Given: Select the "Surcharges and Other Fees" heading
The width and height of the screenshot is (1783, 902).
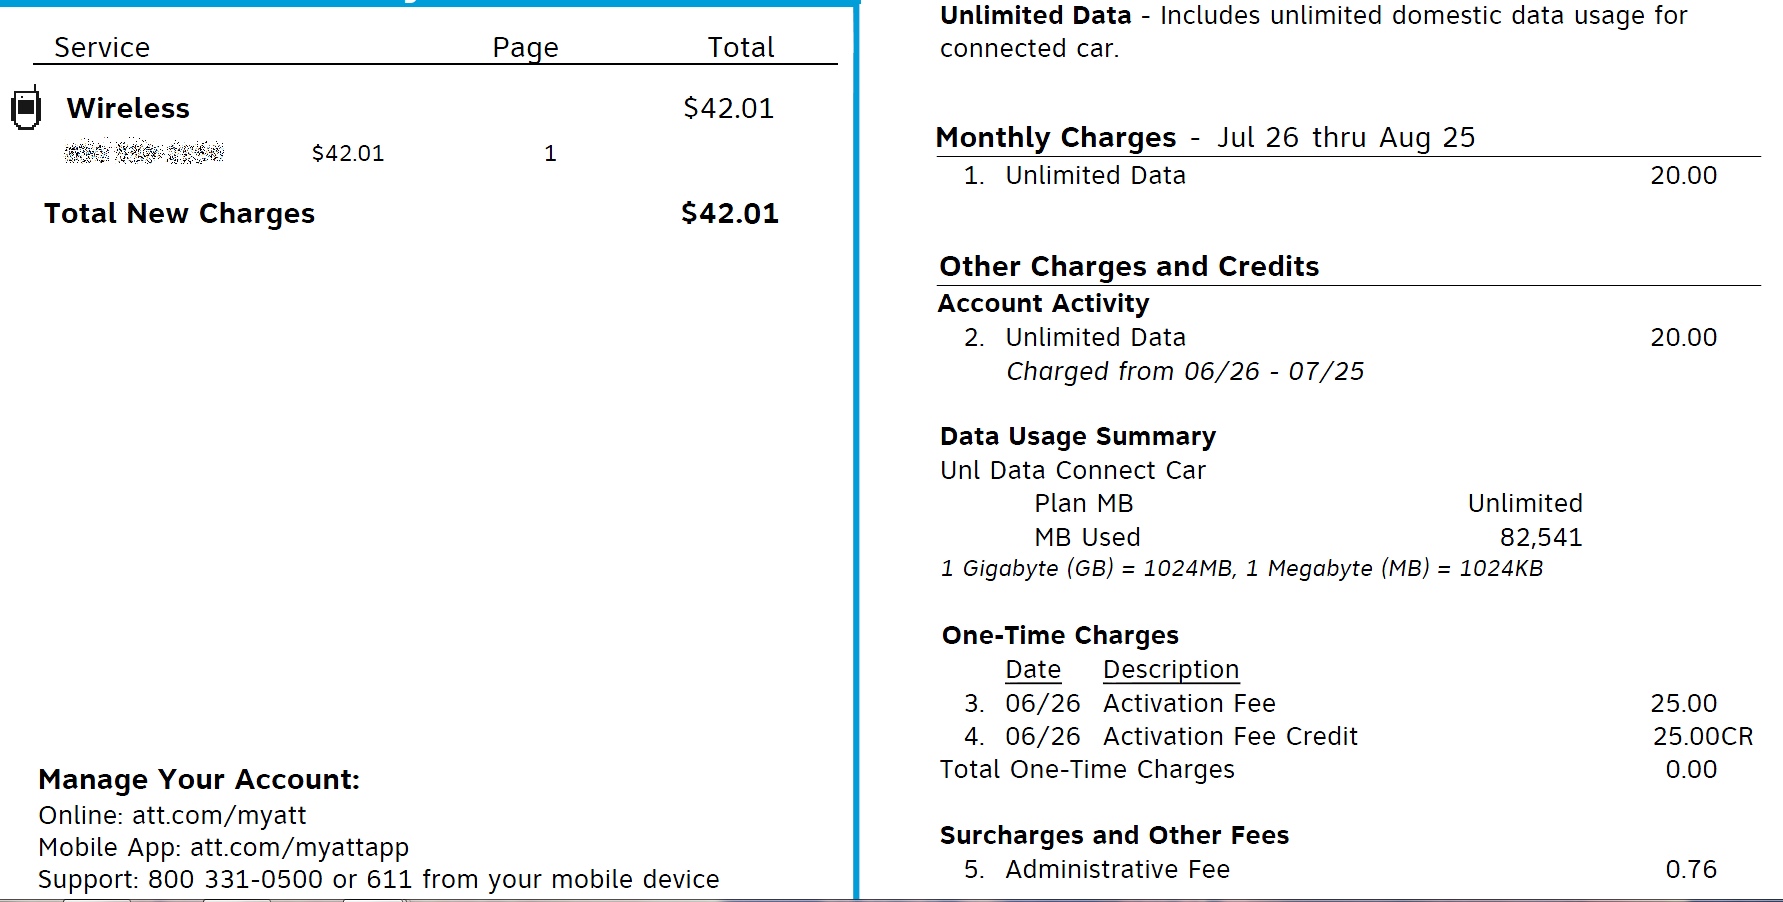Looking at the screenshot, I should [1115, 836].
